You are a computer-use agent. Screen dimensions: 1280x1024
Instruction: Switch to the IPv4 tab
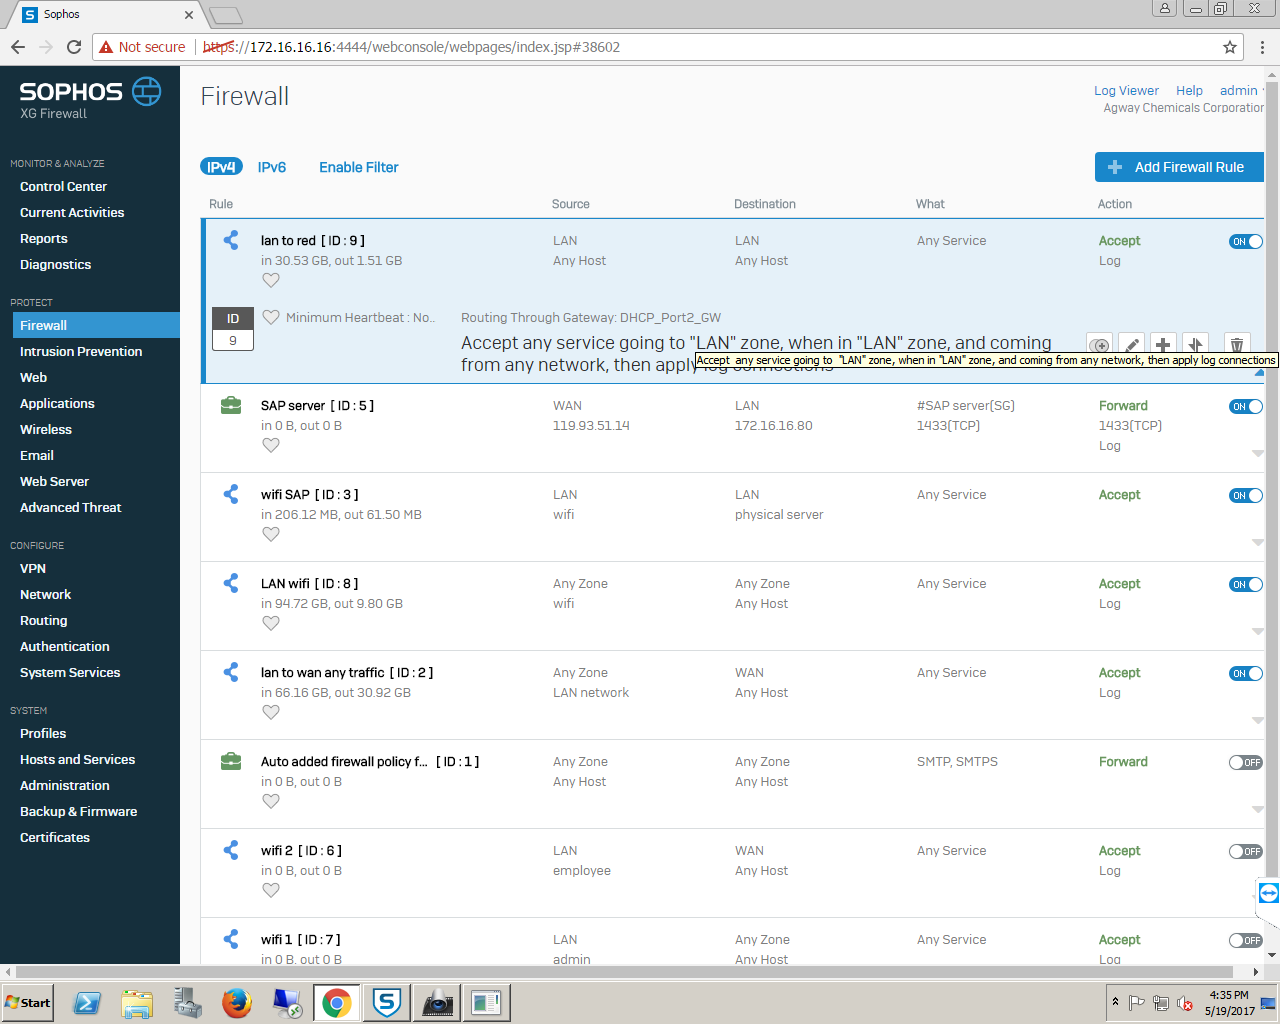click(x=221, y=167)
